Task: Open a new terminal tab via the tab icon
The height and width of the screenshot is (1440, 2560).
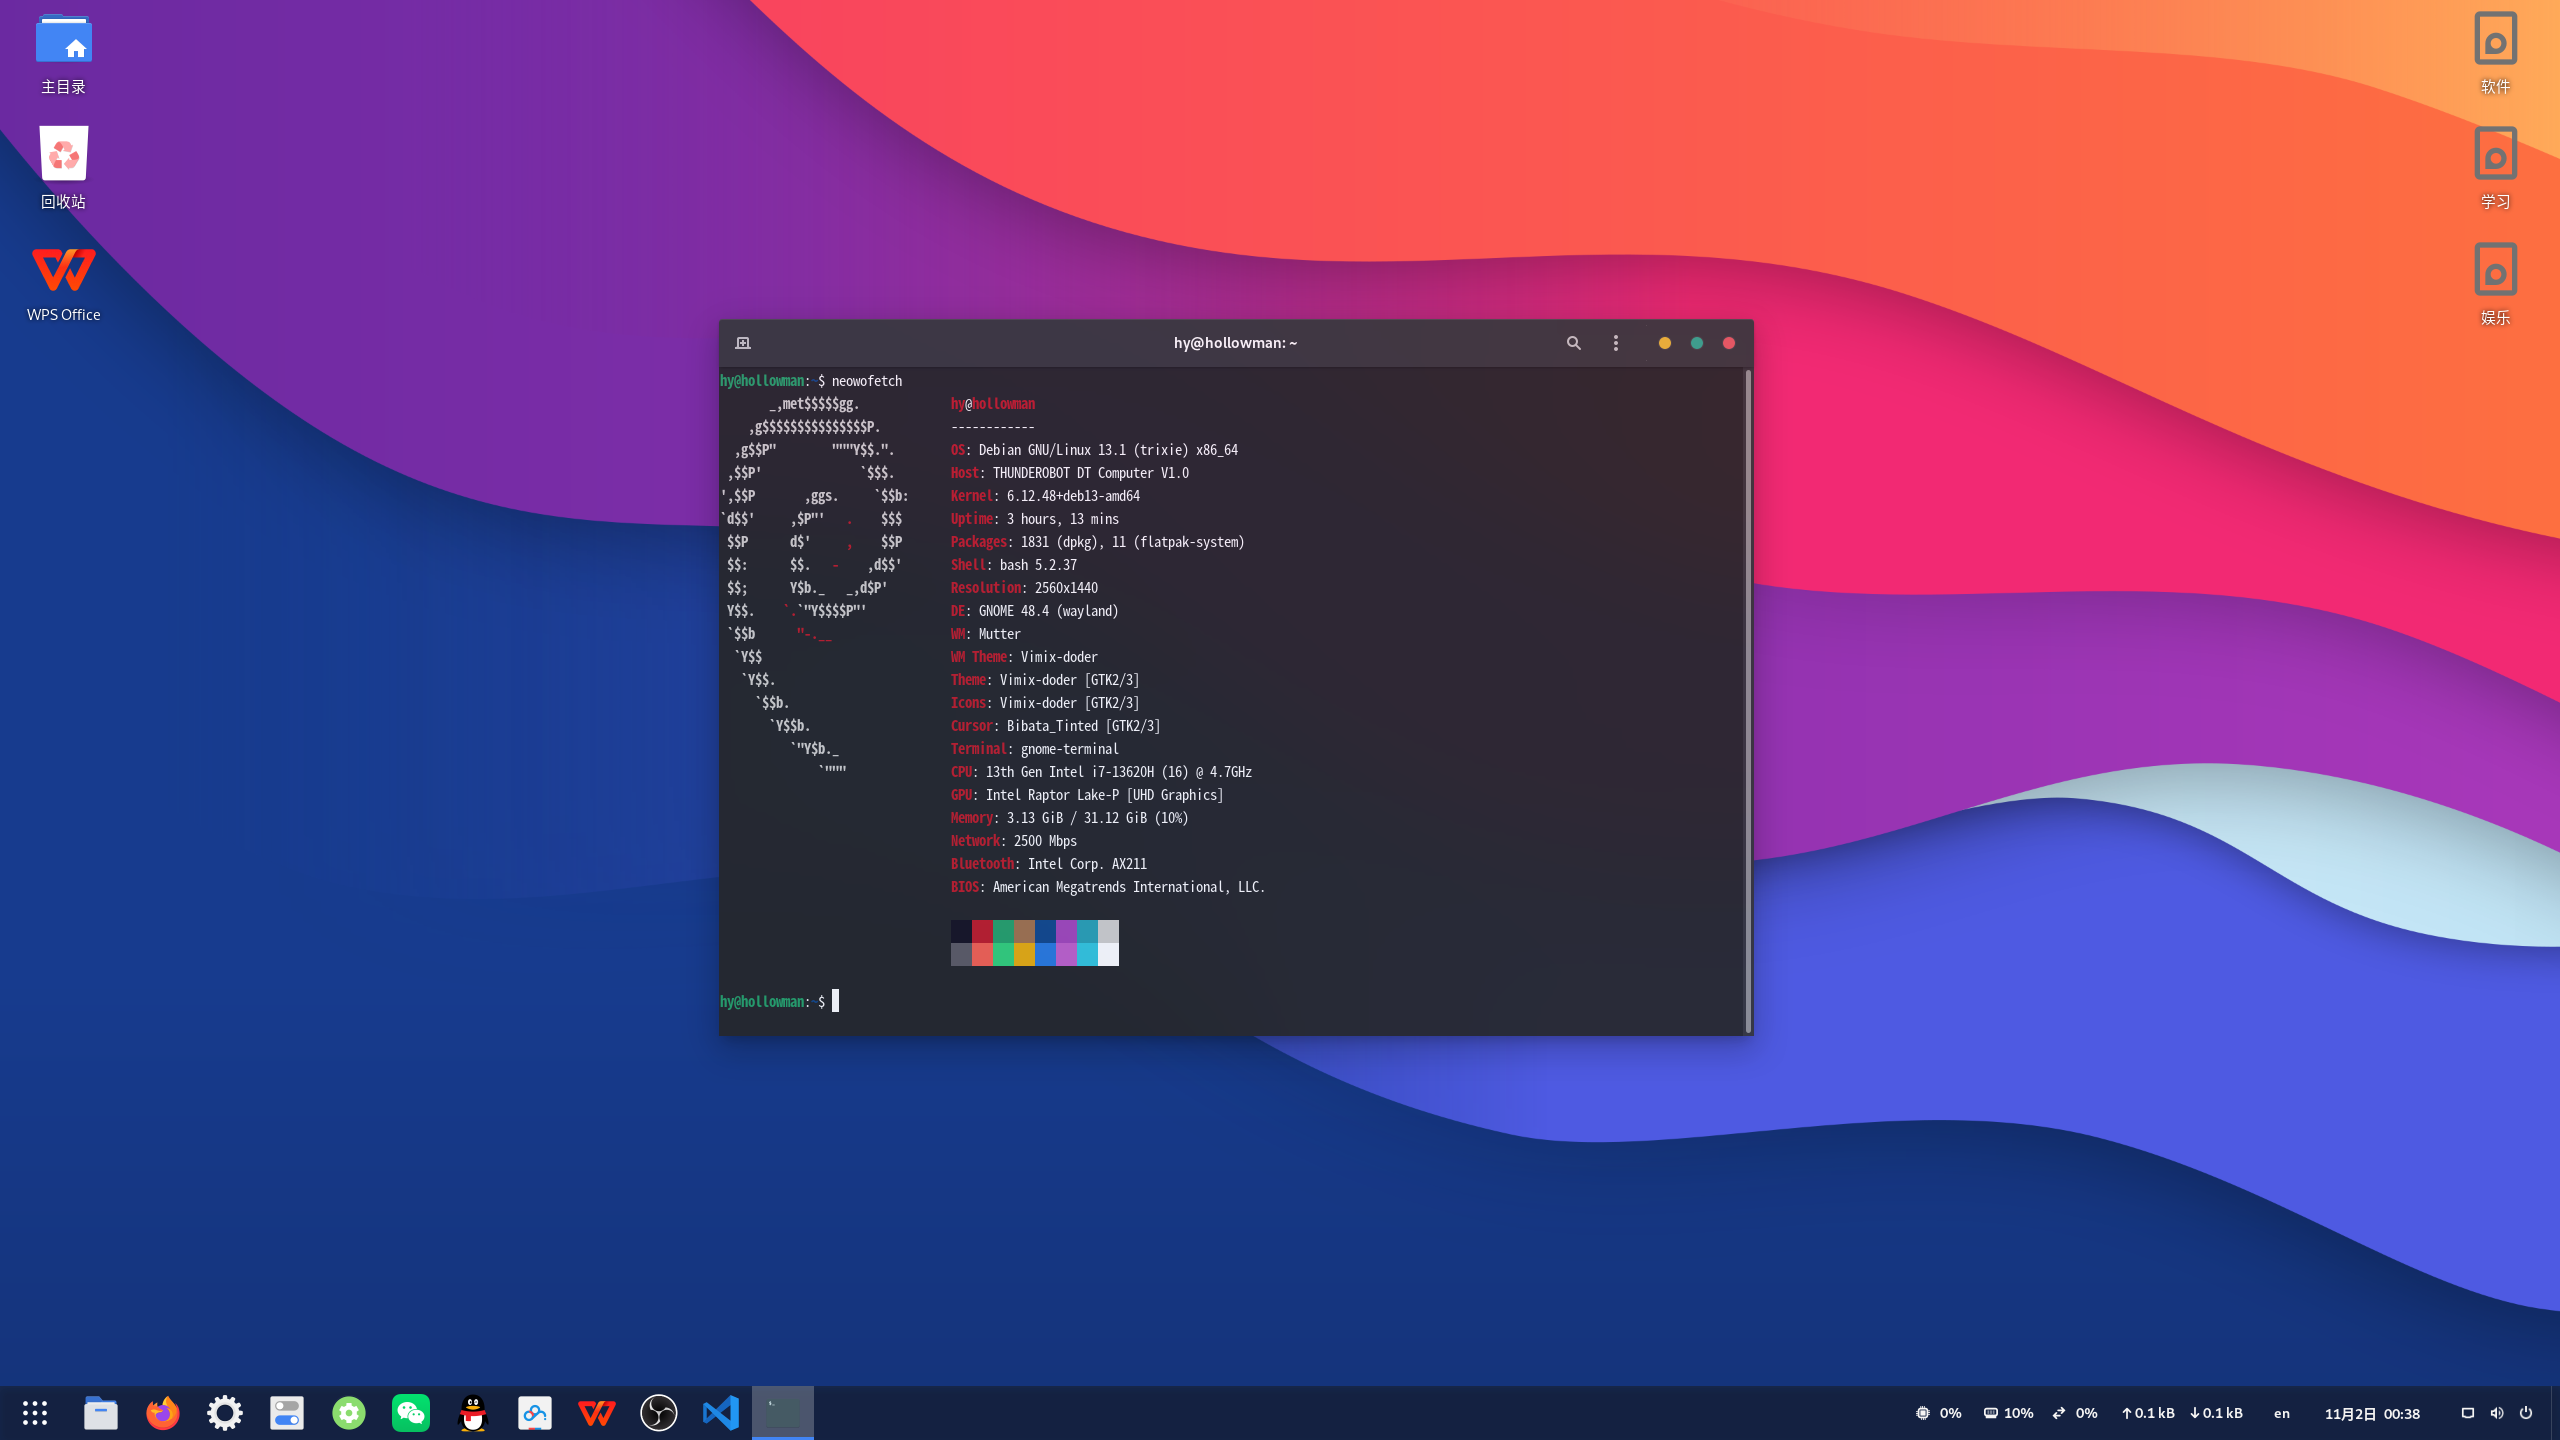Action: [x=742, y=342]
